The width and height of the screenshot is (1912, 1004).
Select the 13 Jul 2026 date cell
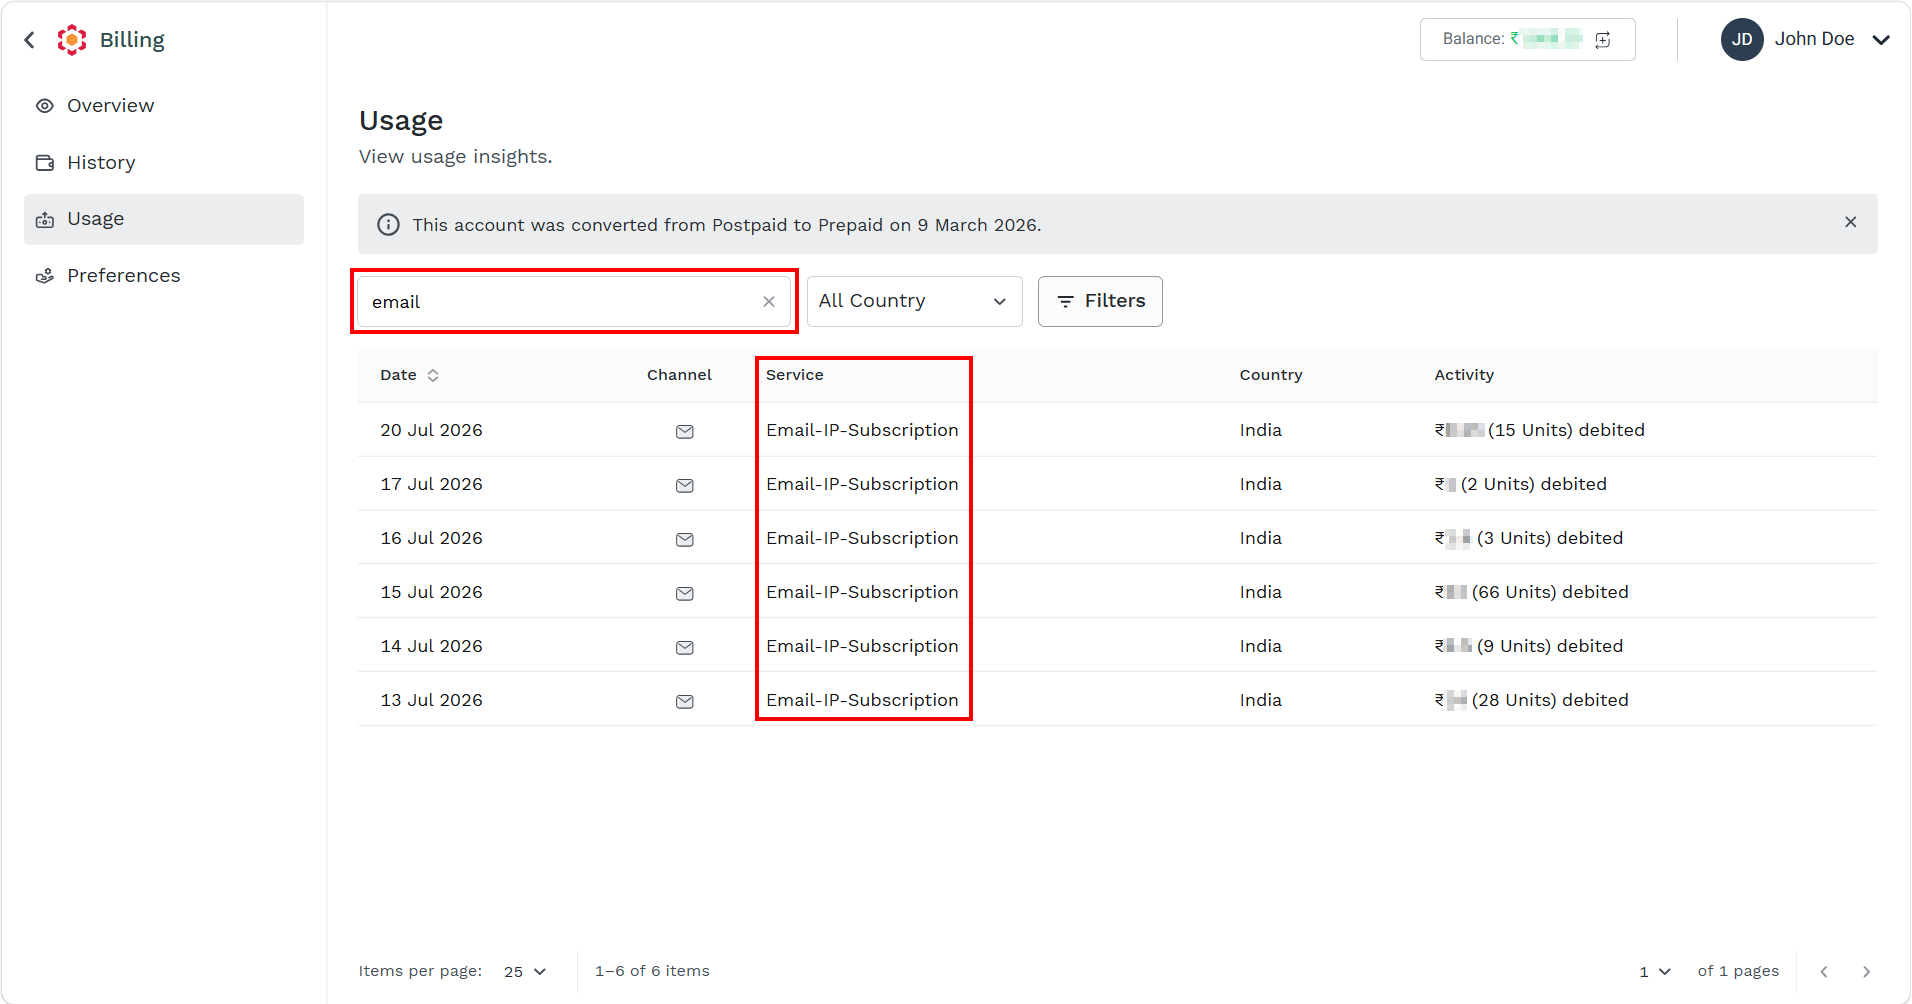431,700
